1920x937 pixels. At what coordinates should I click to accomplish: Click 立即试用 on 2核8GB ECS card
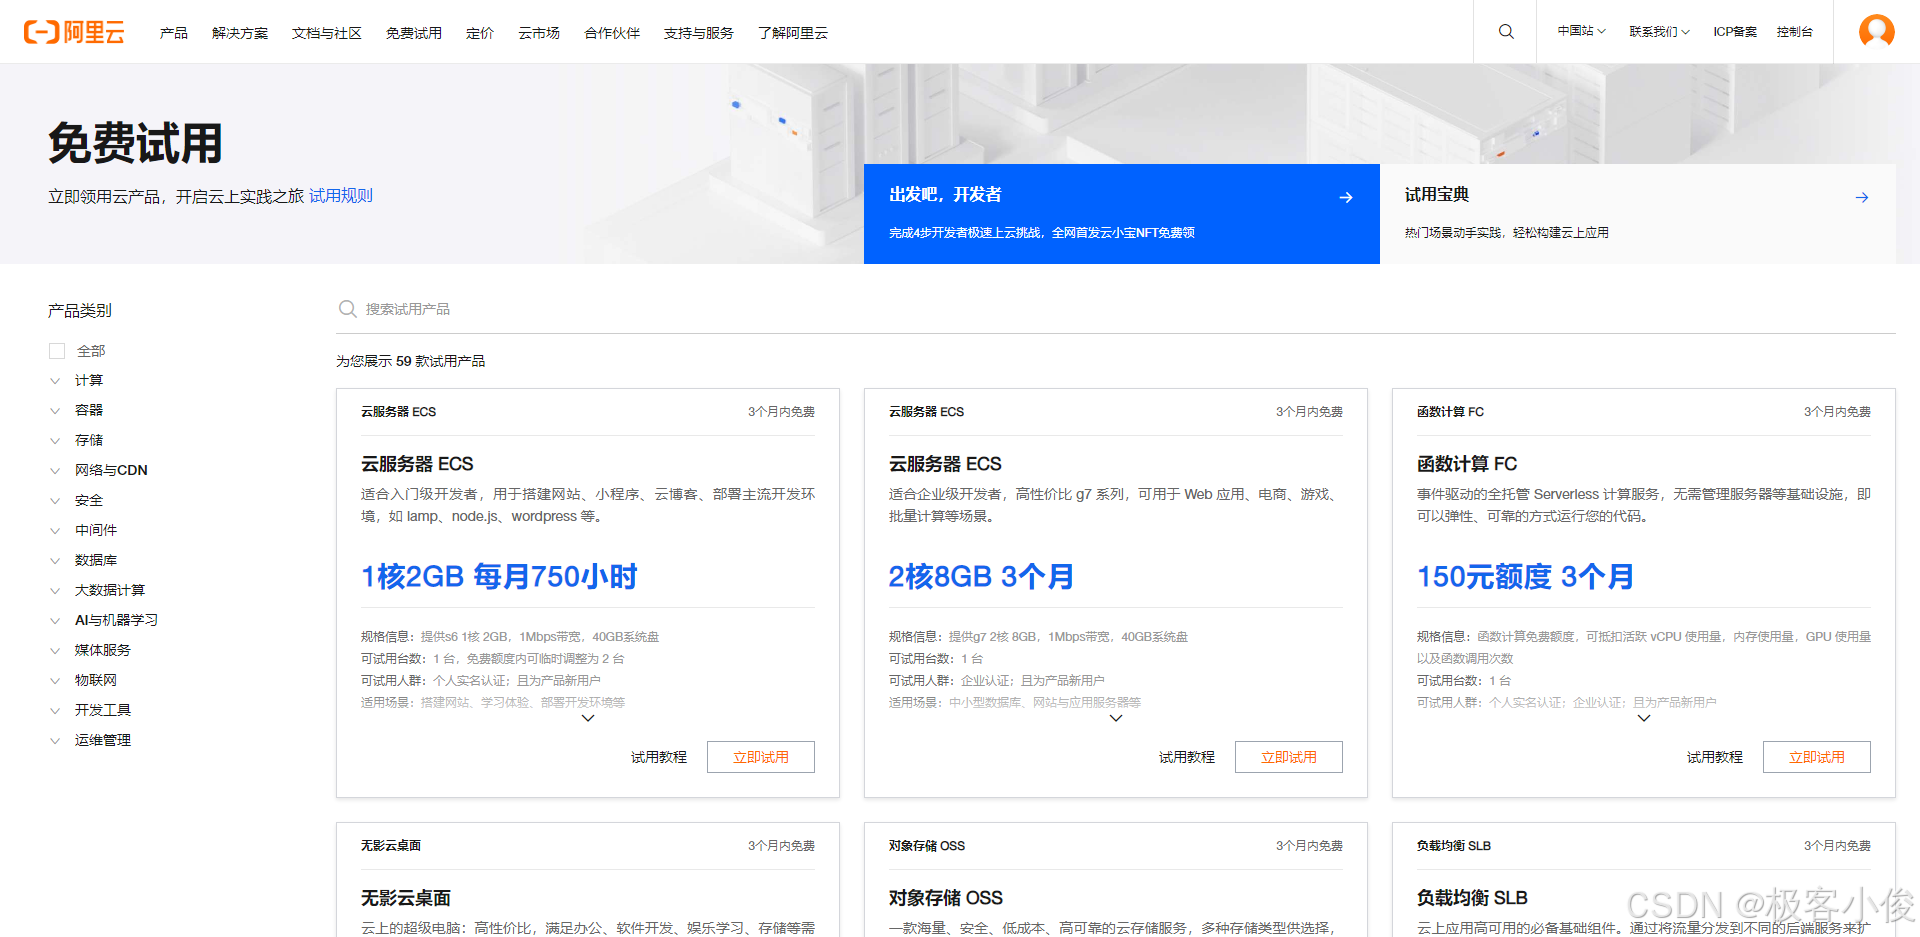pyautogui.click(x=1289, y=757)
